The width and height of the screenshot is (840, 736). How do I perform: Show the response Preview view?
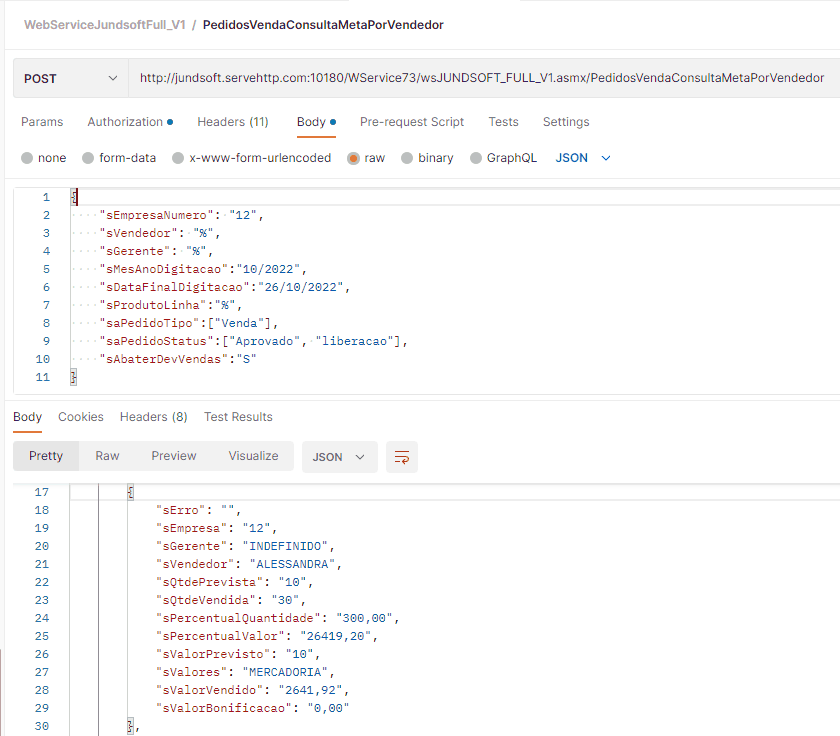174,456
